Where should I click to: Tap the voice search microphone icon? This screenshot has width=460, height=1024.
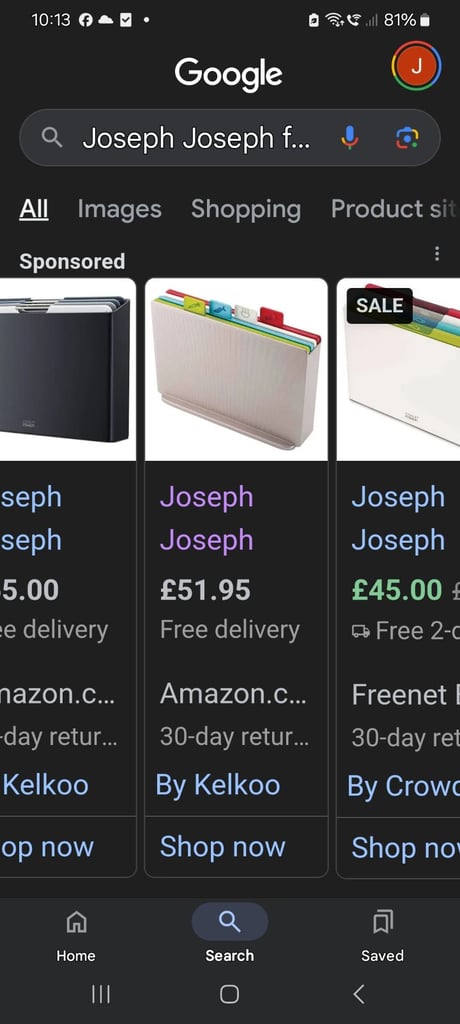(x=350, y=138)
